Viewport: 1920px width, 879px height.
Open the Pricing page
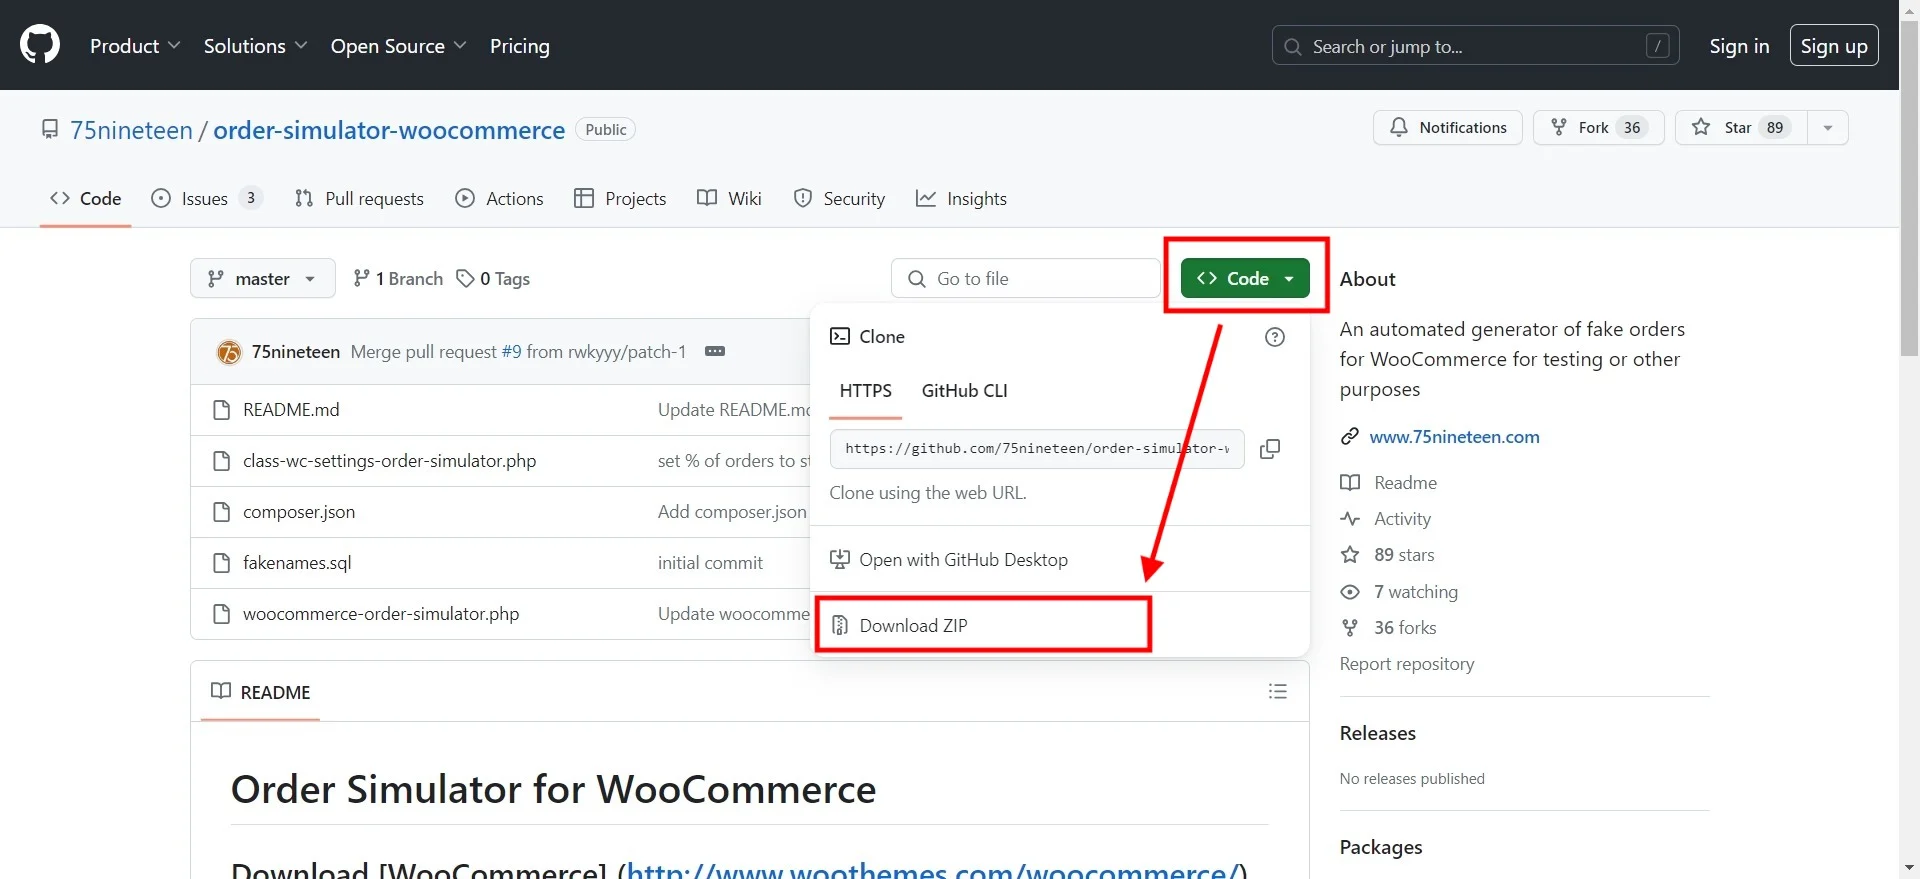520,46
